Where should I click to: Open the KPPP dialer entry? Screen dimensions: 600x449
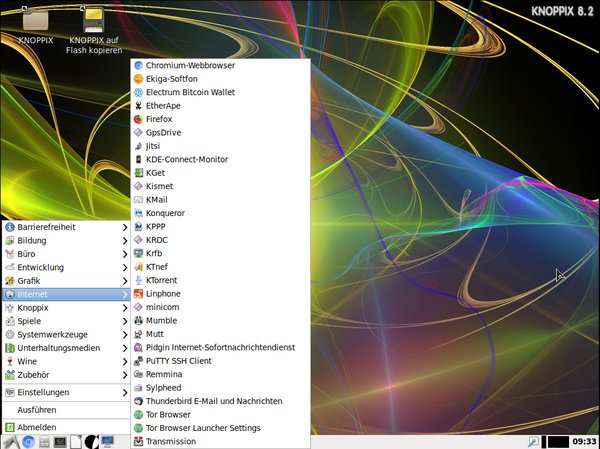(220, 227)
